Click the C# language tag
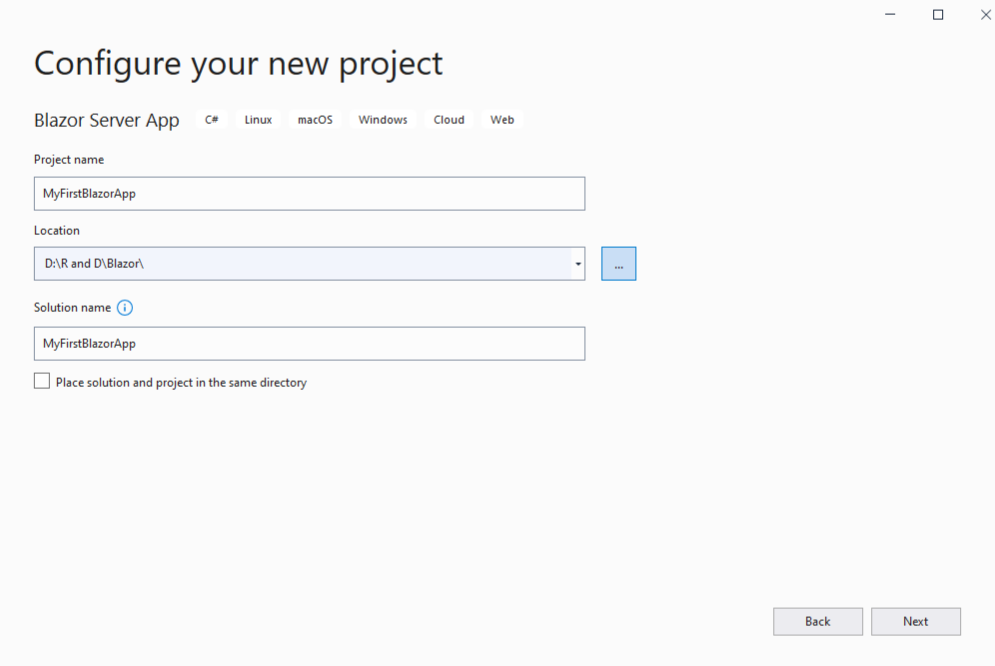995x666 pixels. (211, 119)
